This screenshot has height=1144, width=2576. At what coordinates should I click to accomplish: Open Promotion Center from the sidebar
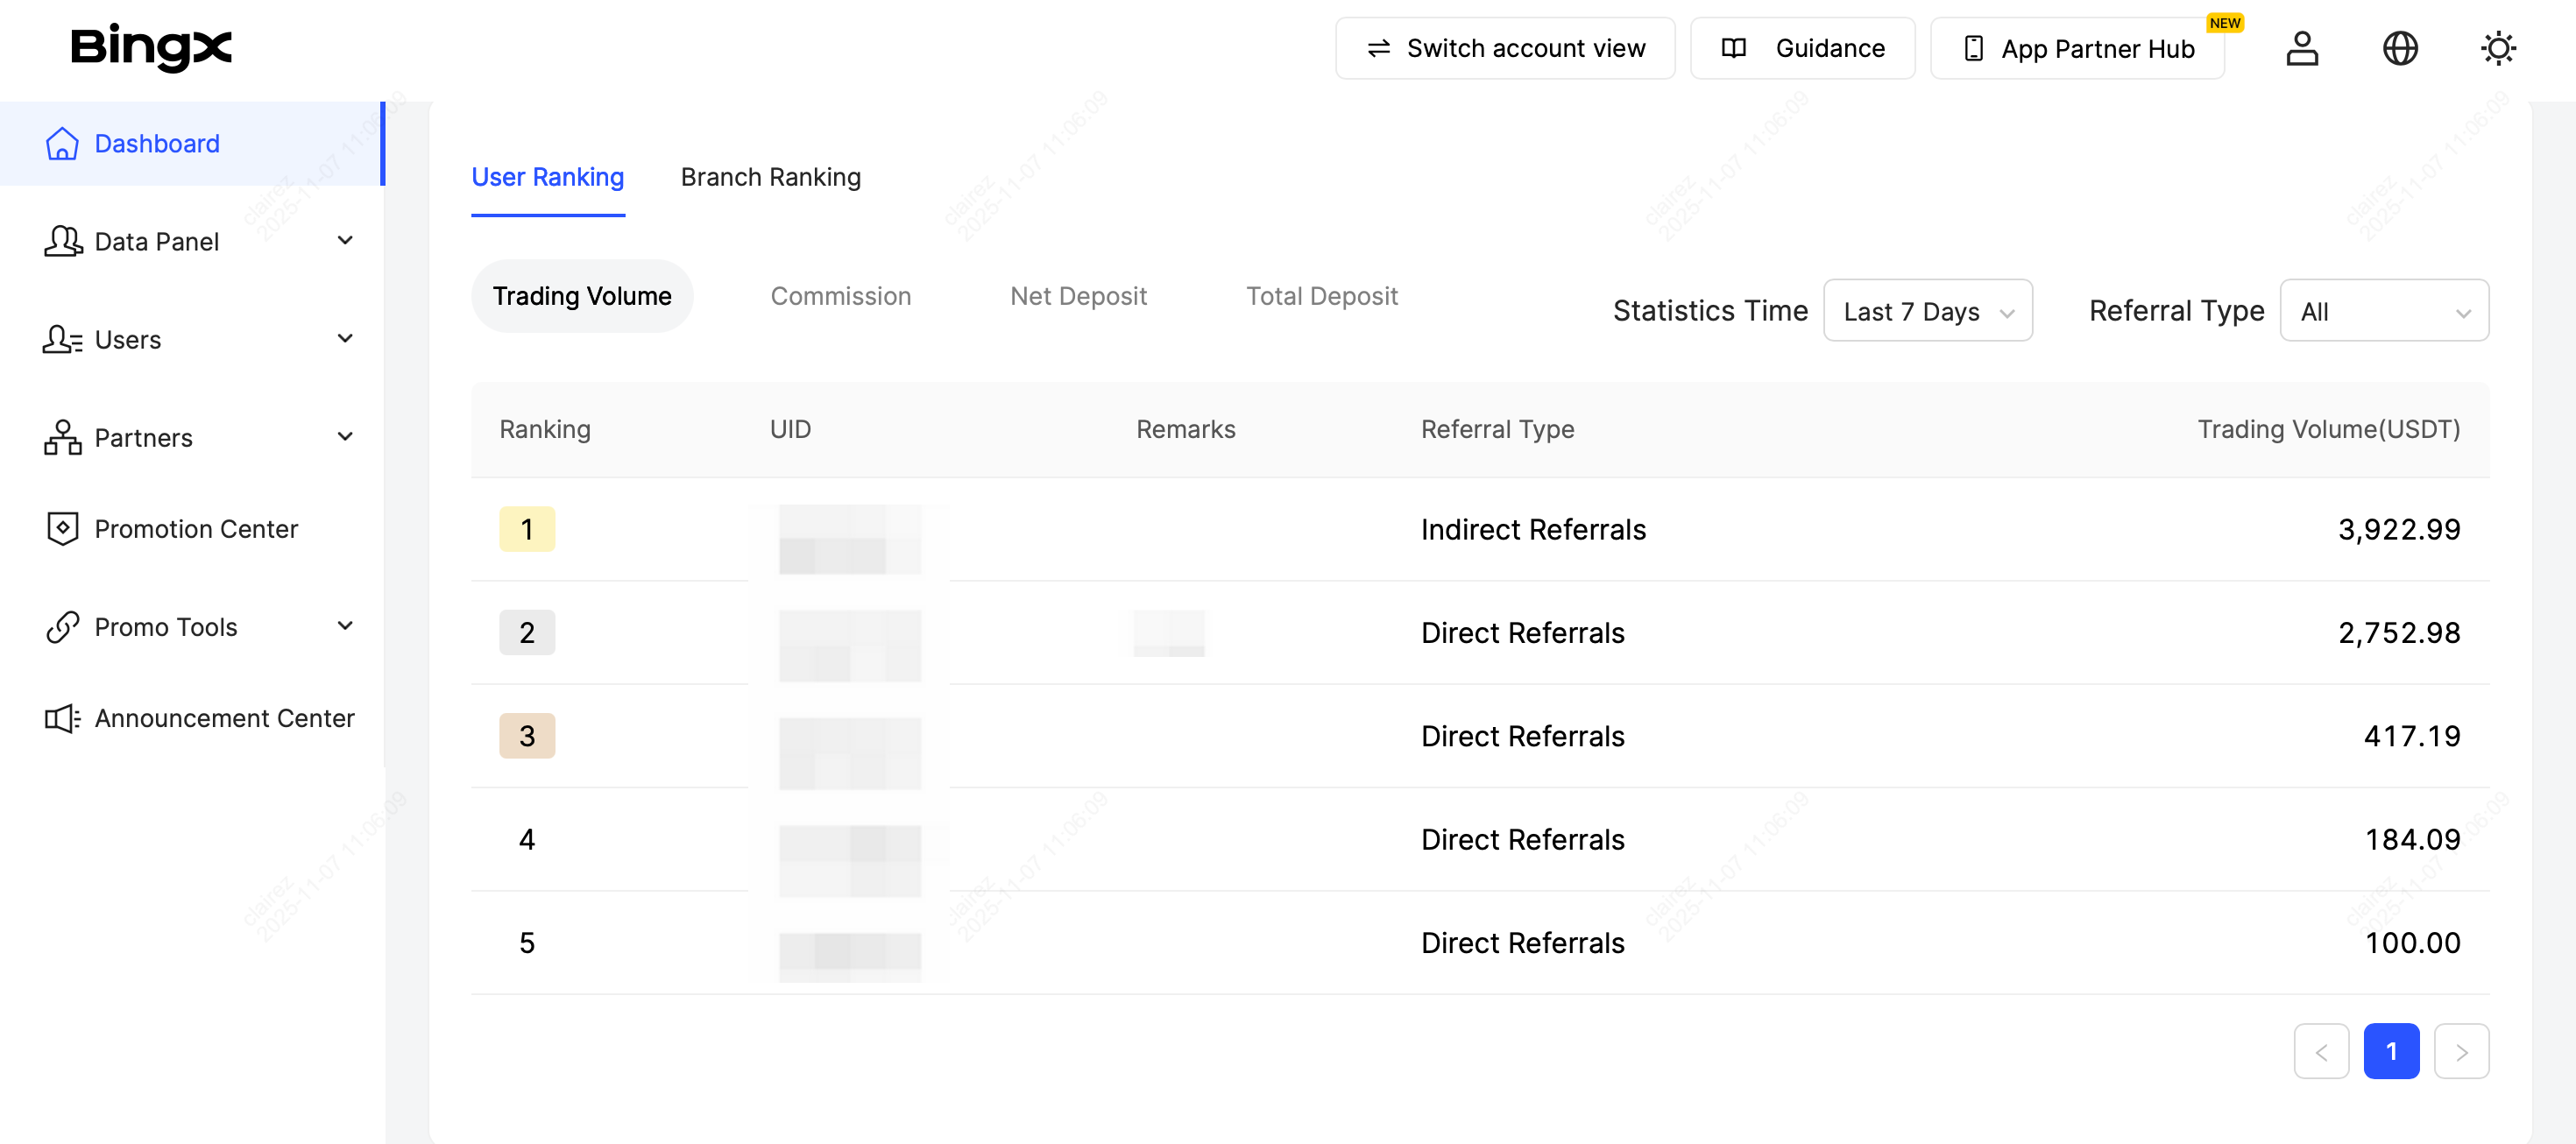[196, 529]
